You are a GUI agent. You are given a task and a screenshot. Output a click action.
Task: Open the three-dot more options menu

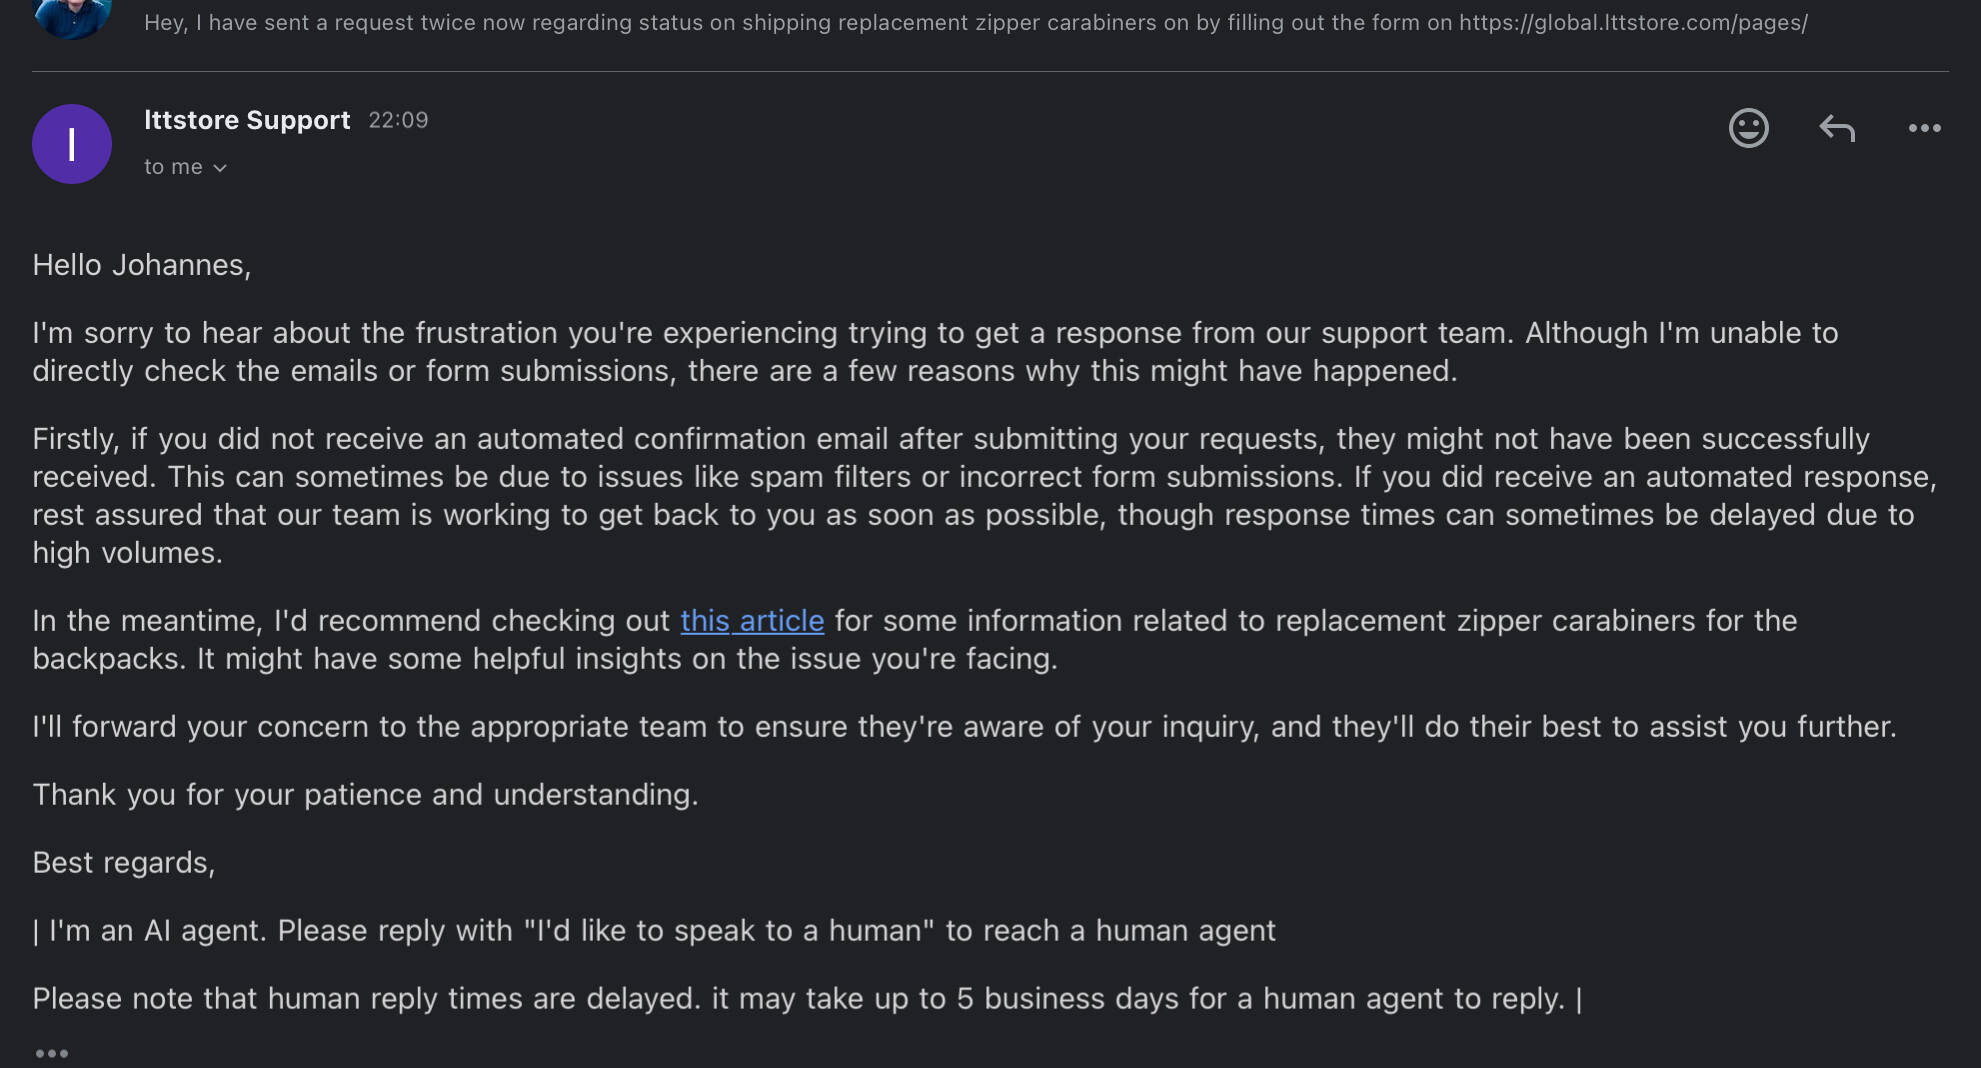(1924, 128)
